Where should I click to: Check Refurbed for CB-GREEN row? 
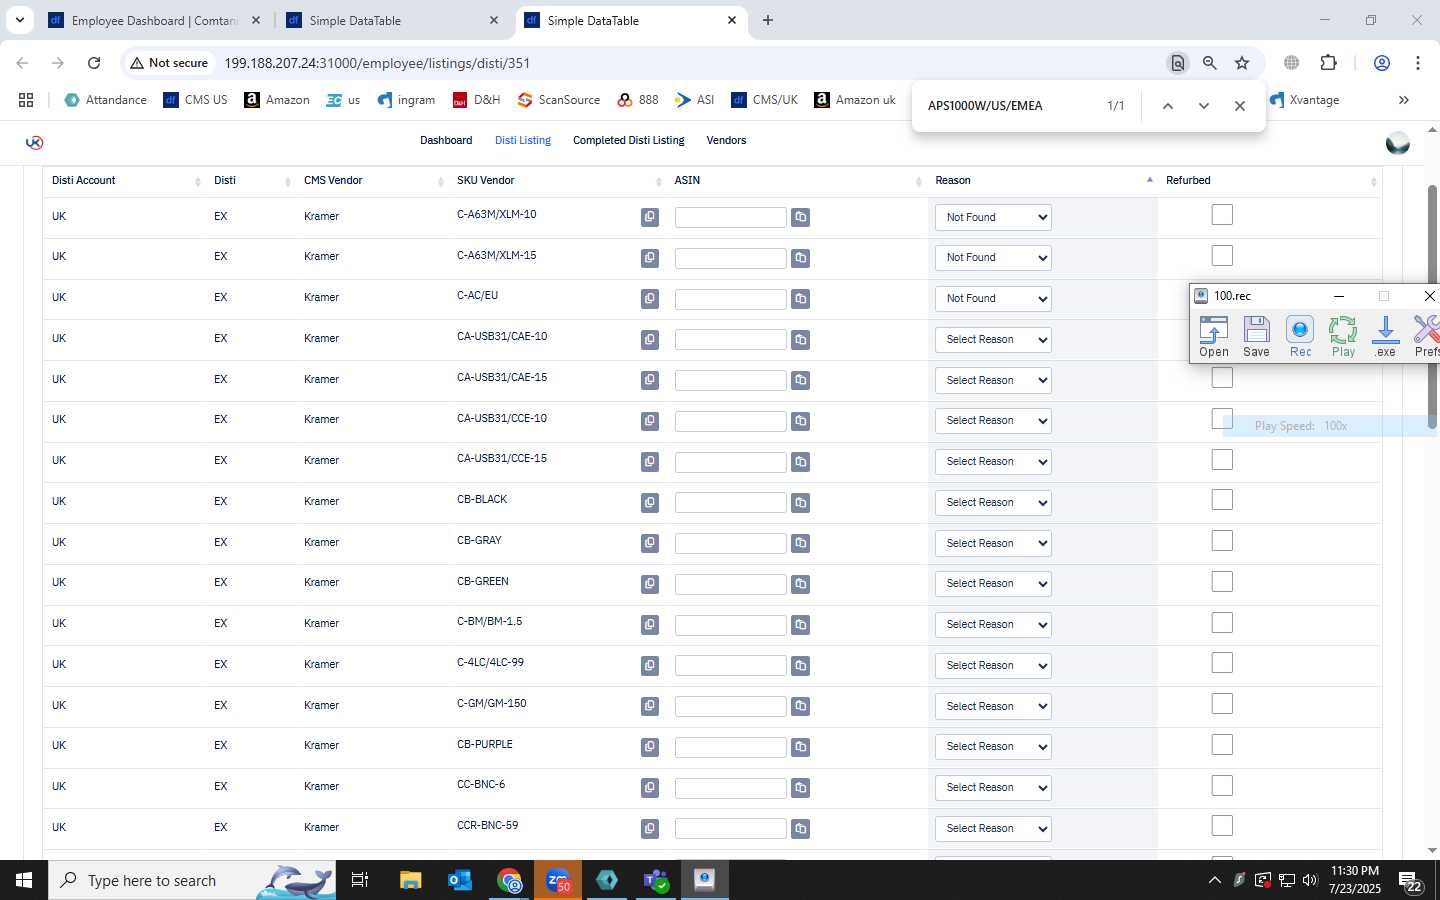(1222, 582)
